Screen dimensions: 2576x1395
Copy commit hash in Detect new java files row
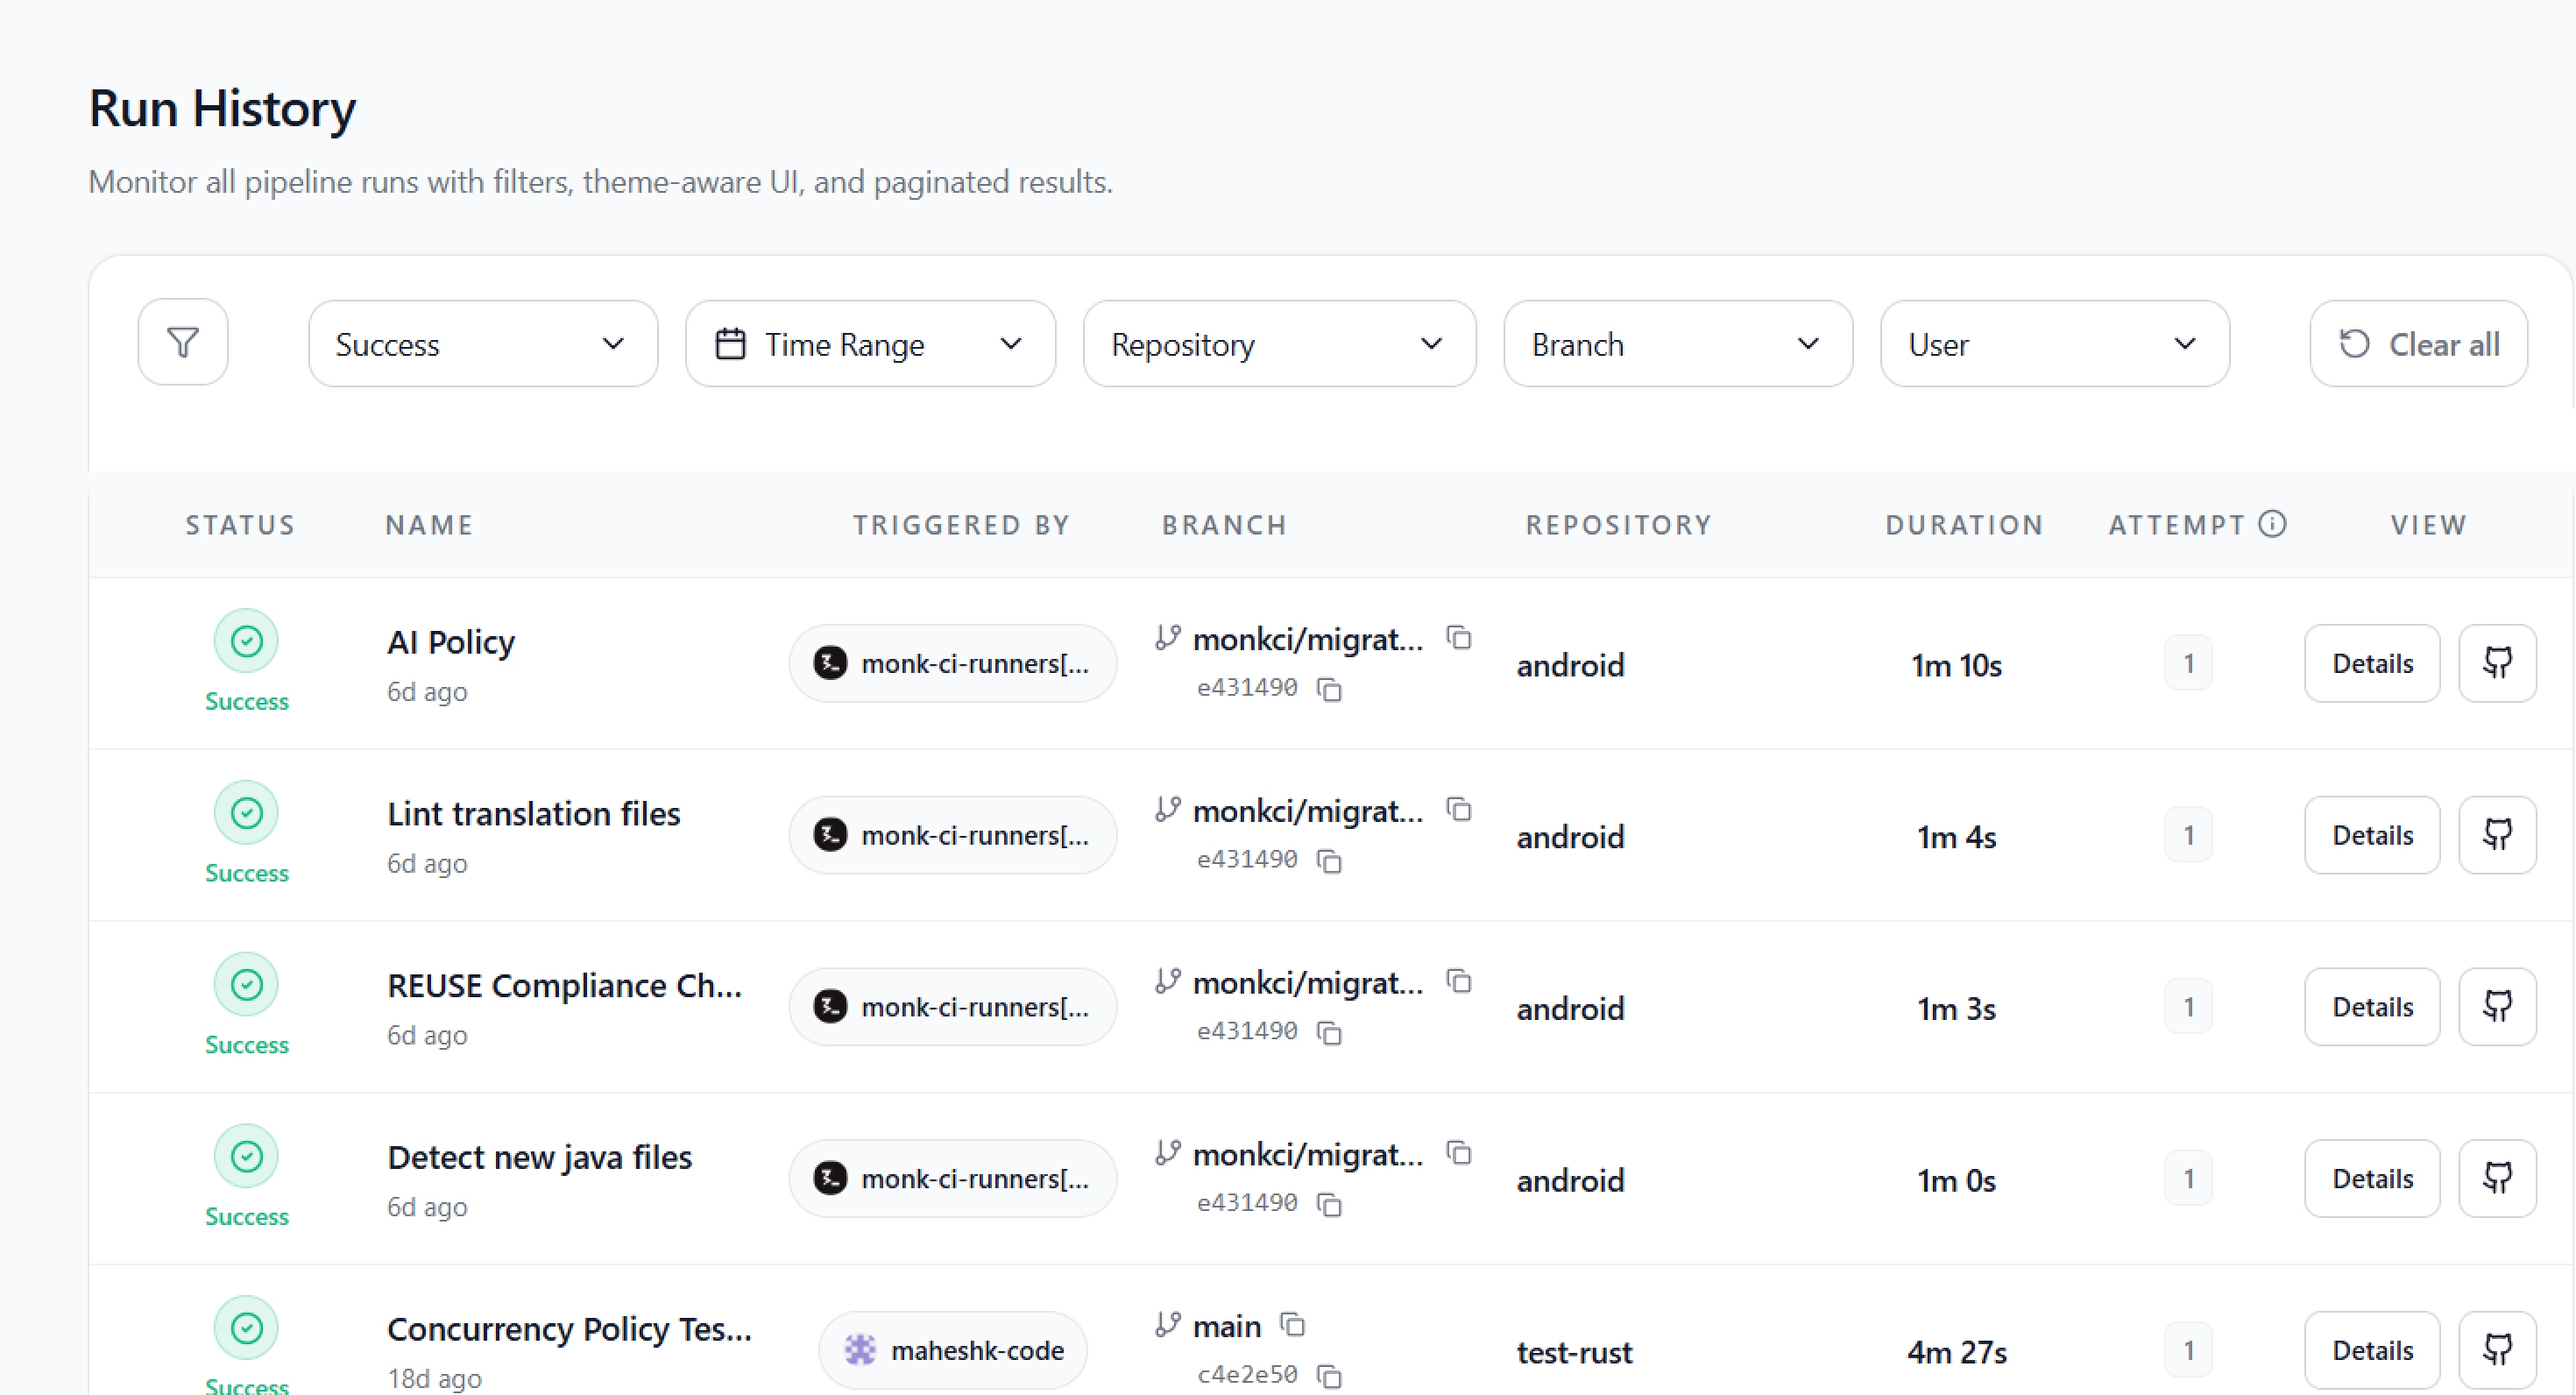click(1329, 1205)
